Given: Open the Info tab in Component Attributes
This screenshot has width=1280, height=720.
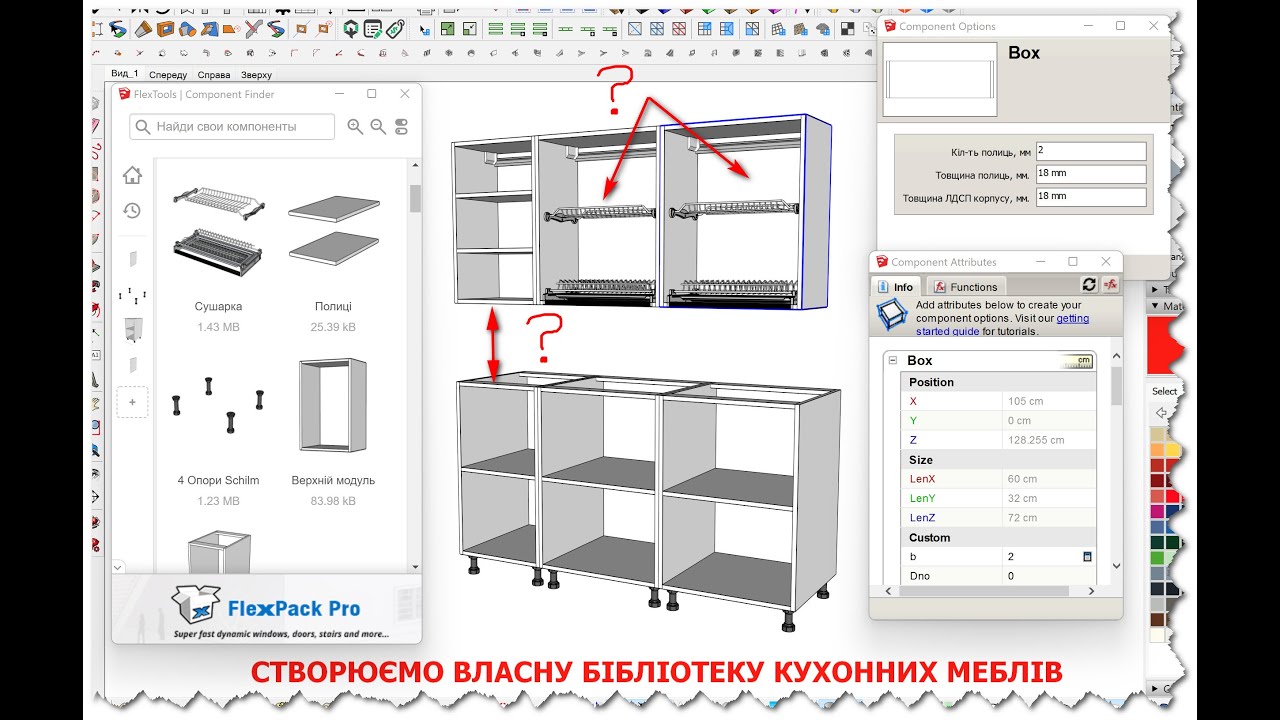Looking at the screenshot, I should pos(895,287).
